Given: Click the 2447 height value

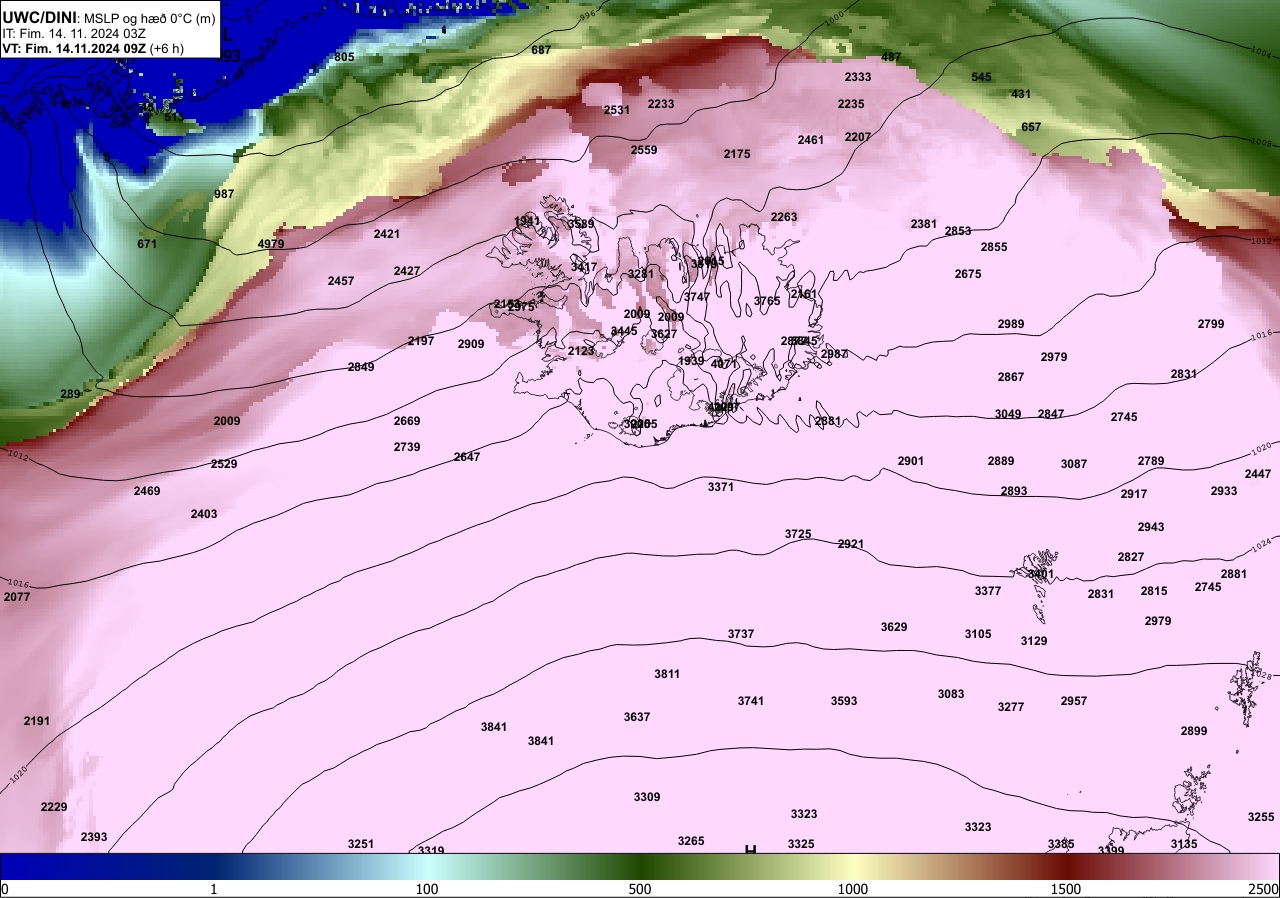Looking at the screenshot, I should (1258, 474).
